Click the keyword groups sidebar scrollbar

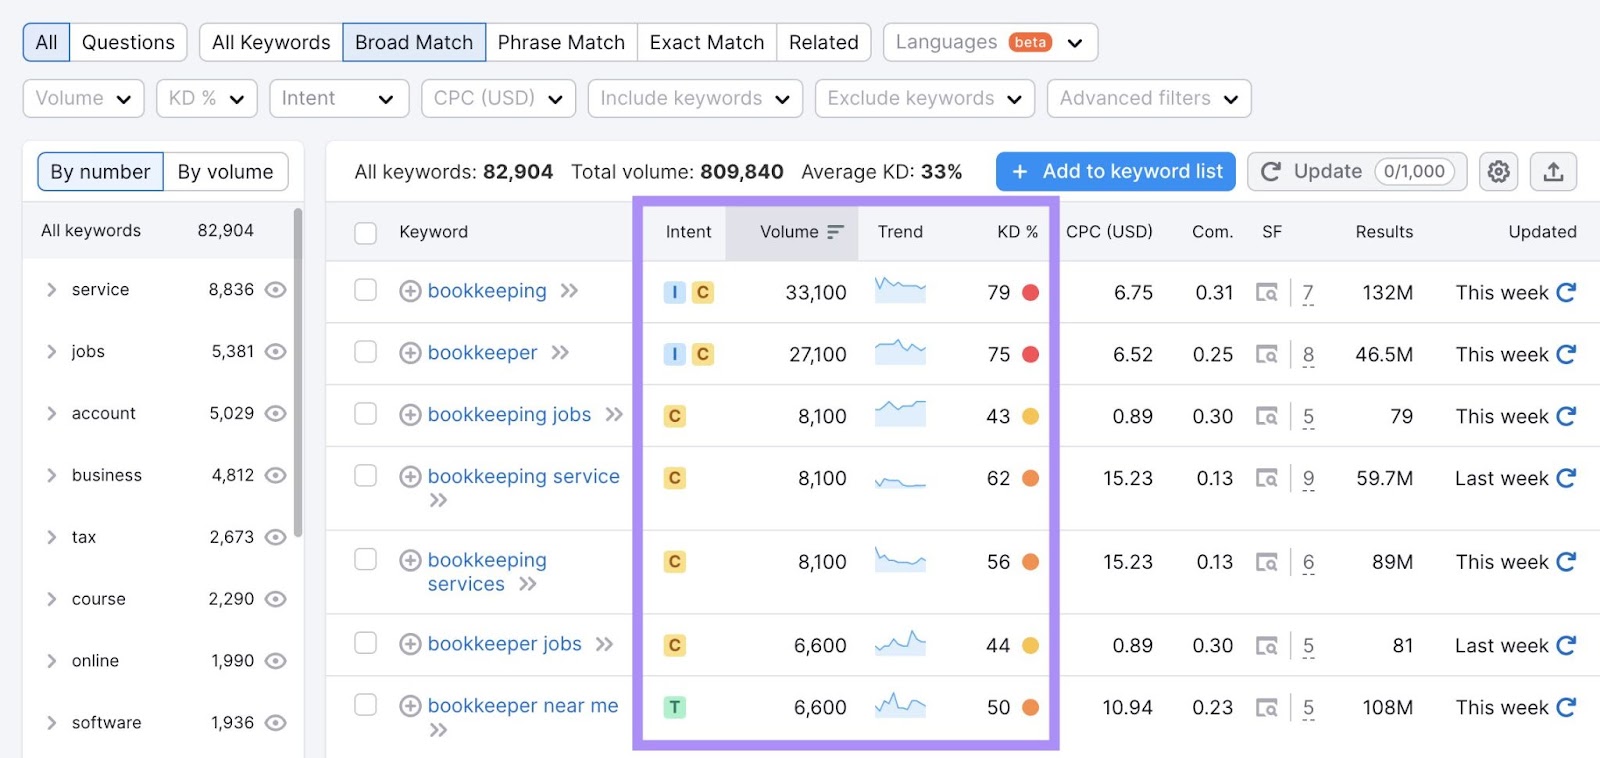point(298,370)
